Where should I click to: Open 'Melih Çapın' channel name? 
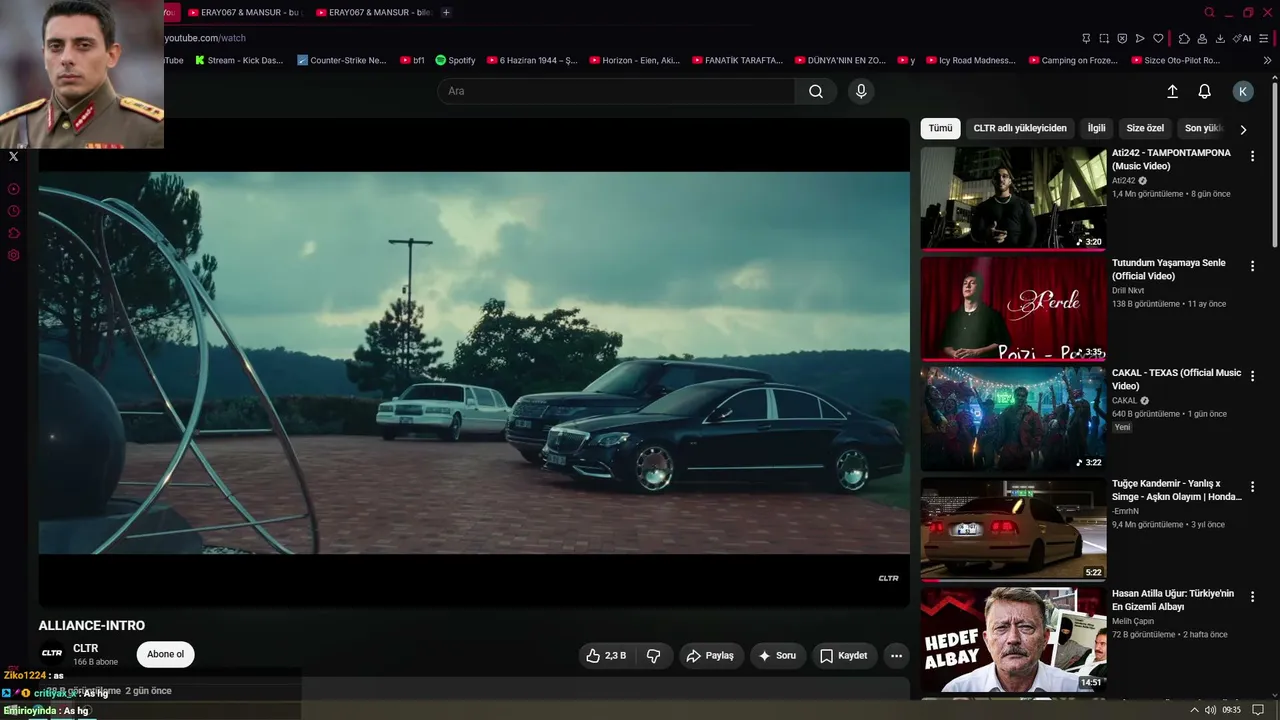(1134, 621)
